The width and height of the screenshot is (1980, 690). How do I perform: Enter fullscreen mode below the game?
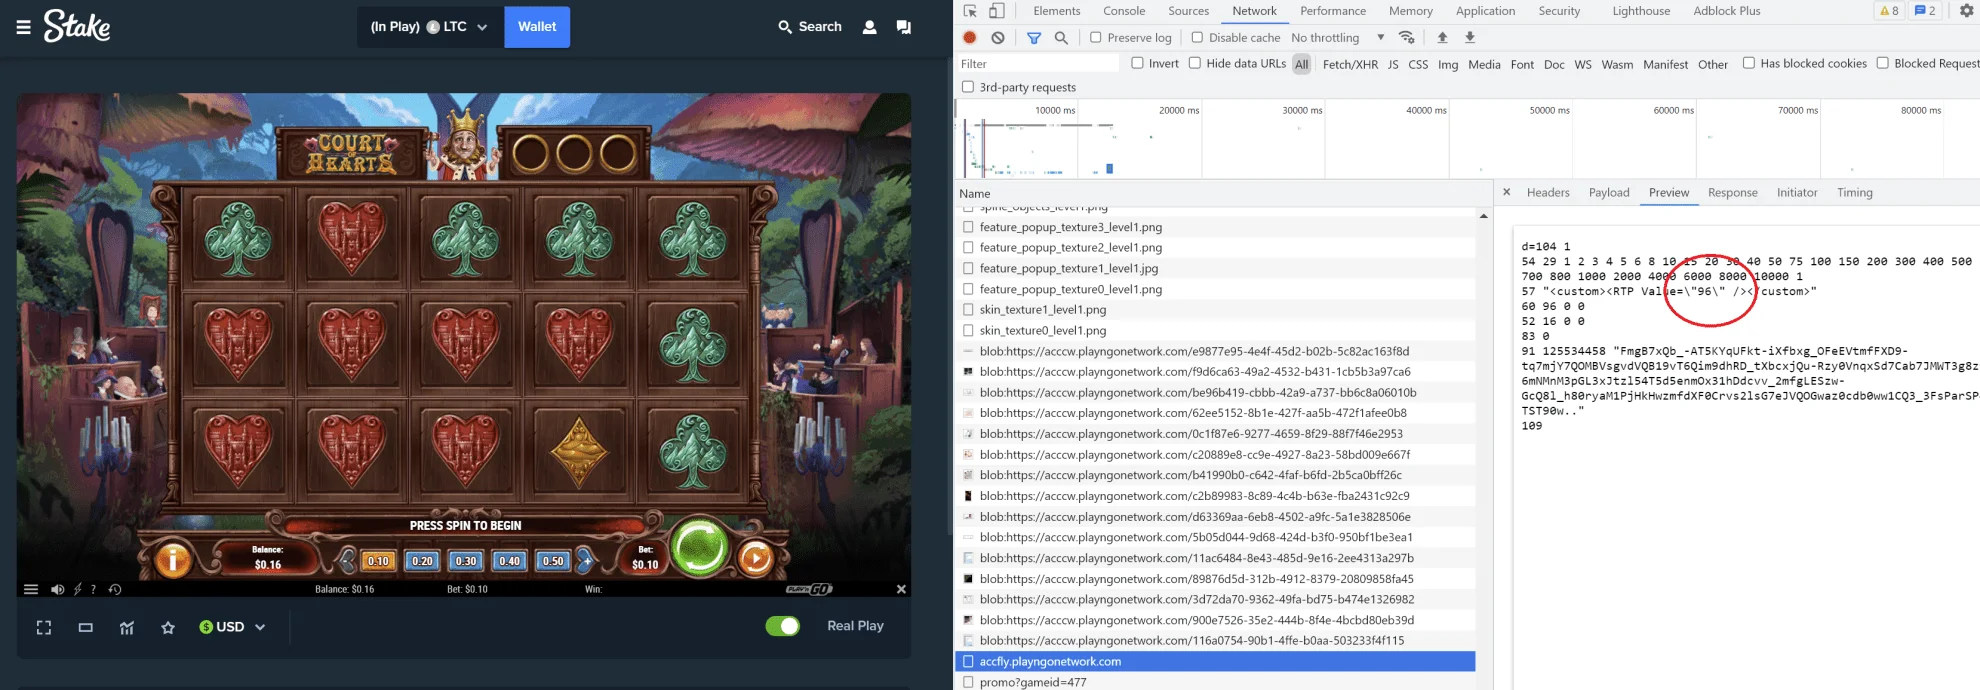pos(44,627)
